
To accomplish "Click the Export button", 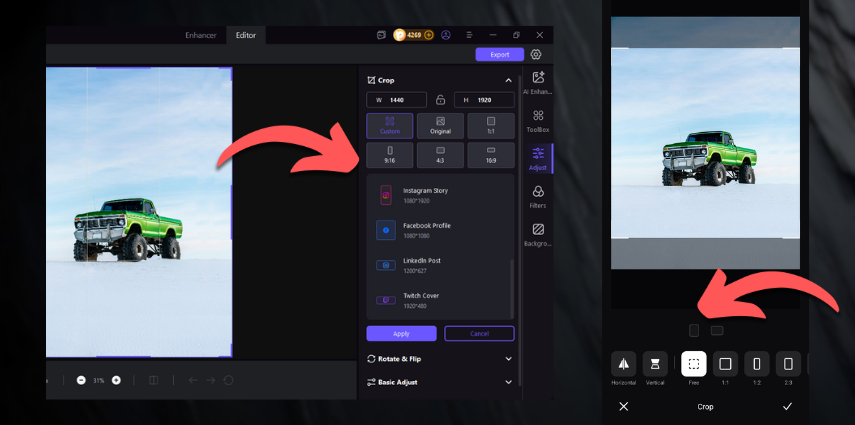I will (x=499, y=55).
